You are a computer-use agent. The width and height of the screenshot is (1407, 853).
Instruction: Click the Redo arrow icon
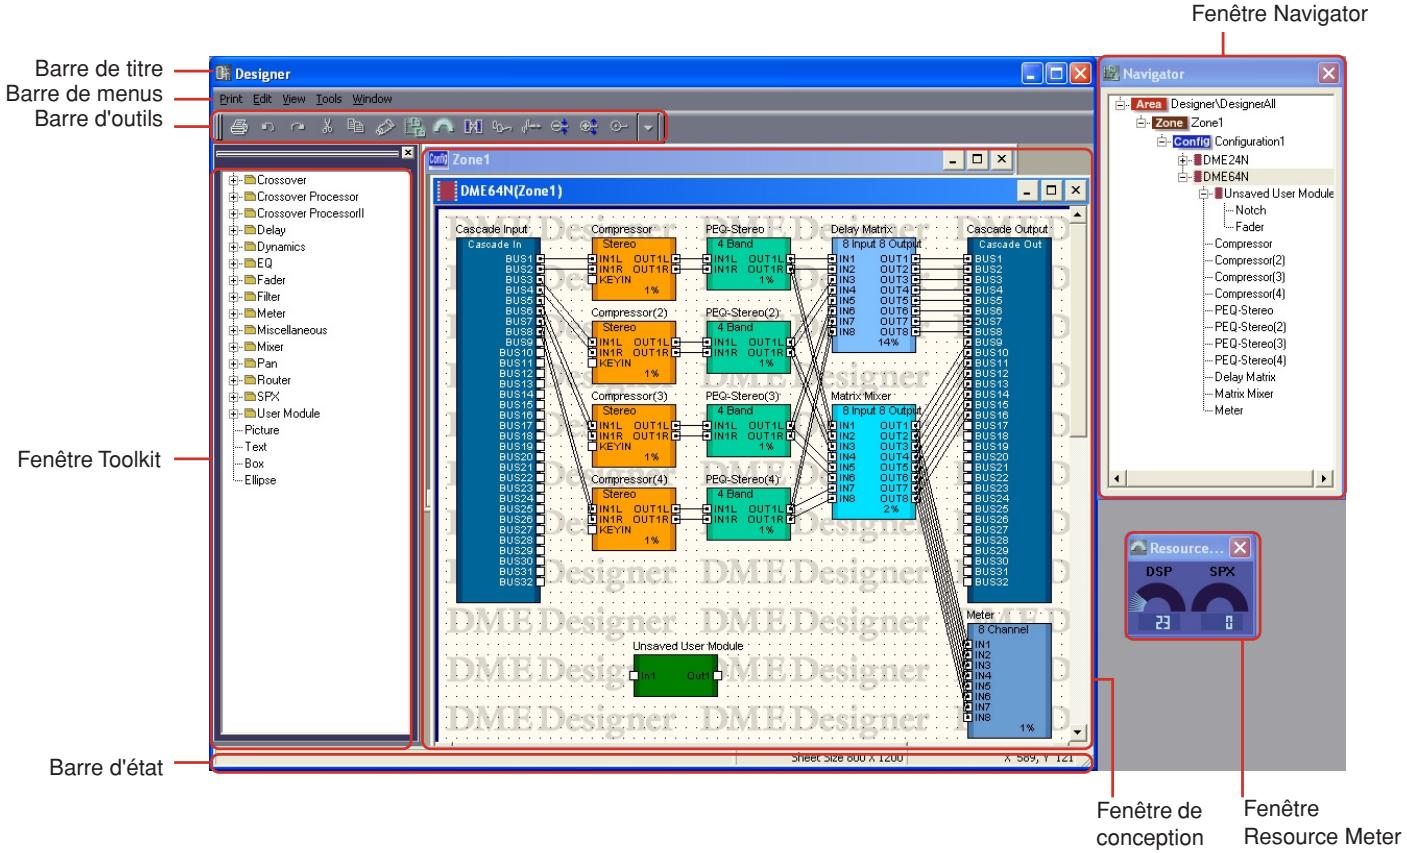[x=297, y=127]
